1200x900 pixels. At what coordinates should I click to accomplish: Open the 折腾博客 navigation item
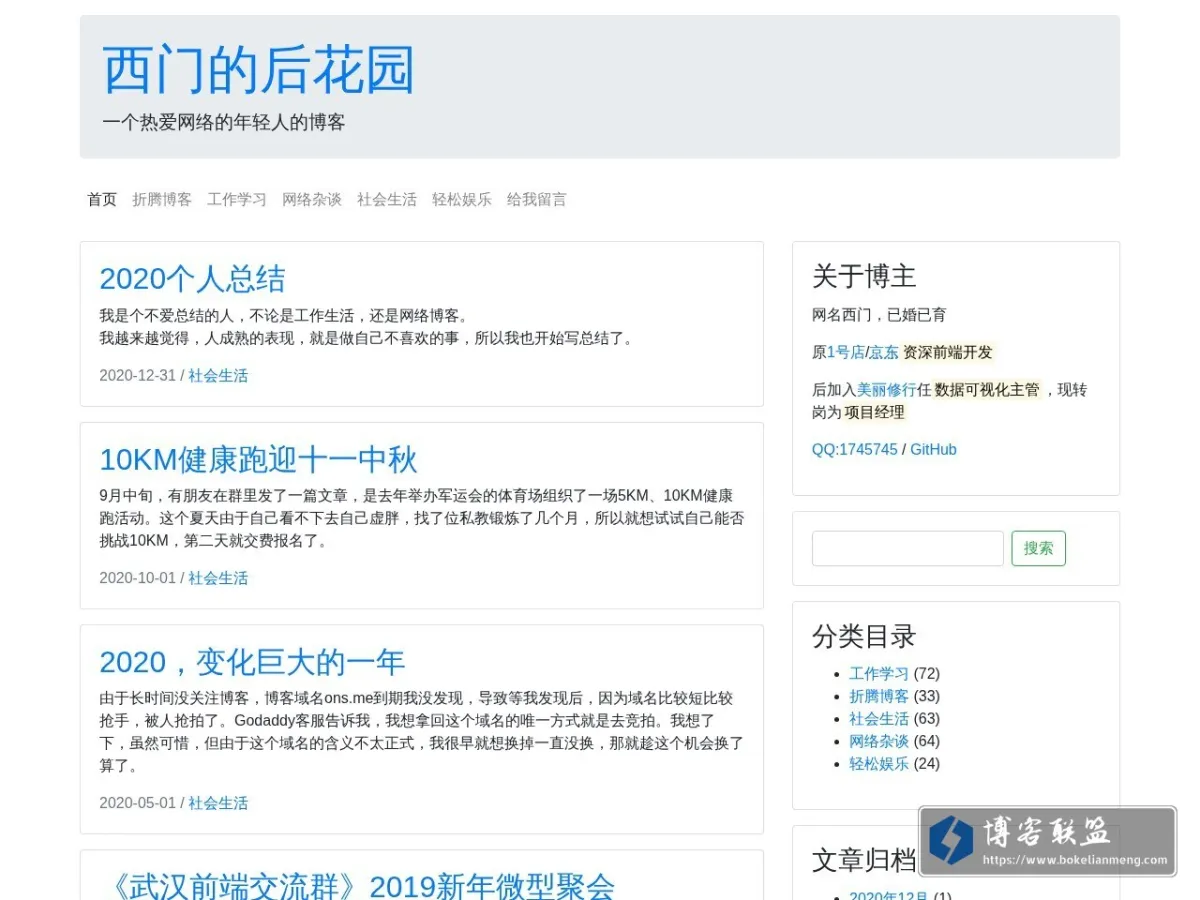pyautogui.click(x=162, y=199)
